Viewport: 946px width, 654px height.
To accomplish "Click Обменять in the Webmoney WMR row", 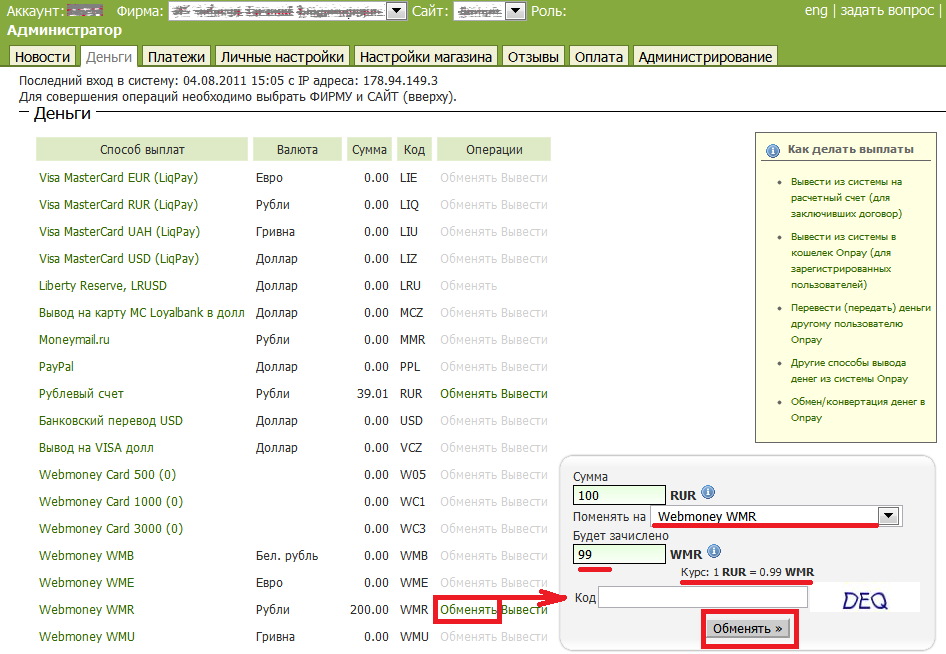I will (468, 610).
